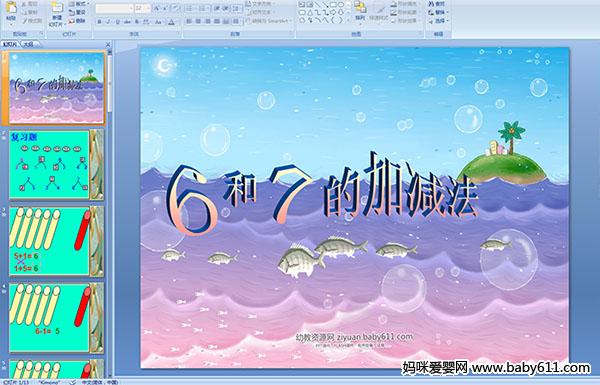This screenshot has height=385, width=600.
Task: Open the bullets list dropdown
Action: click(x=192, y=8)
